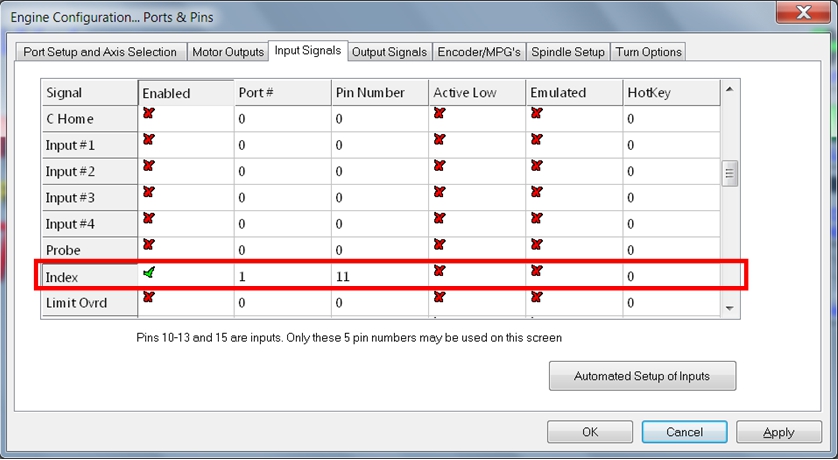Close the Engine Configuration dialog
Image resolution: width=838 pixels, height=460 pixels.
point(801,15)
